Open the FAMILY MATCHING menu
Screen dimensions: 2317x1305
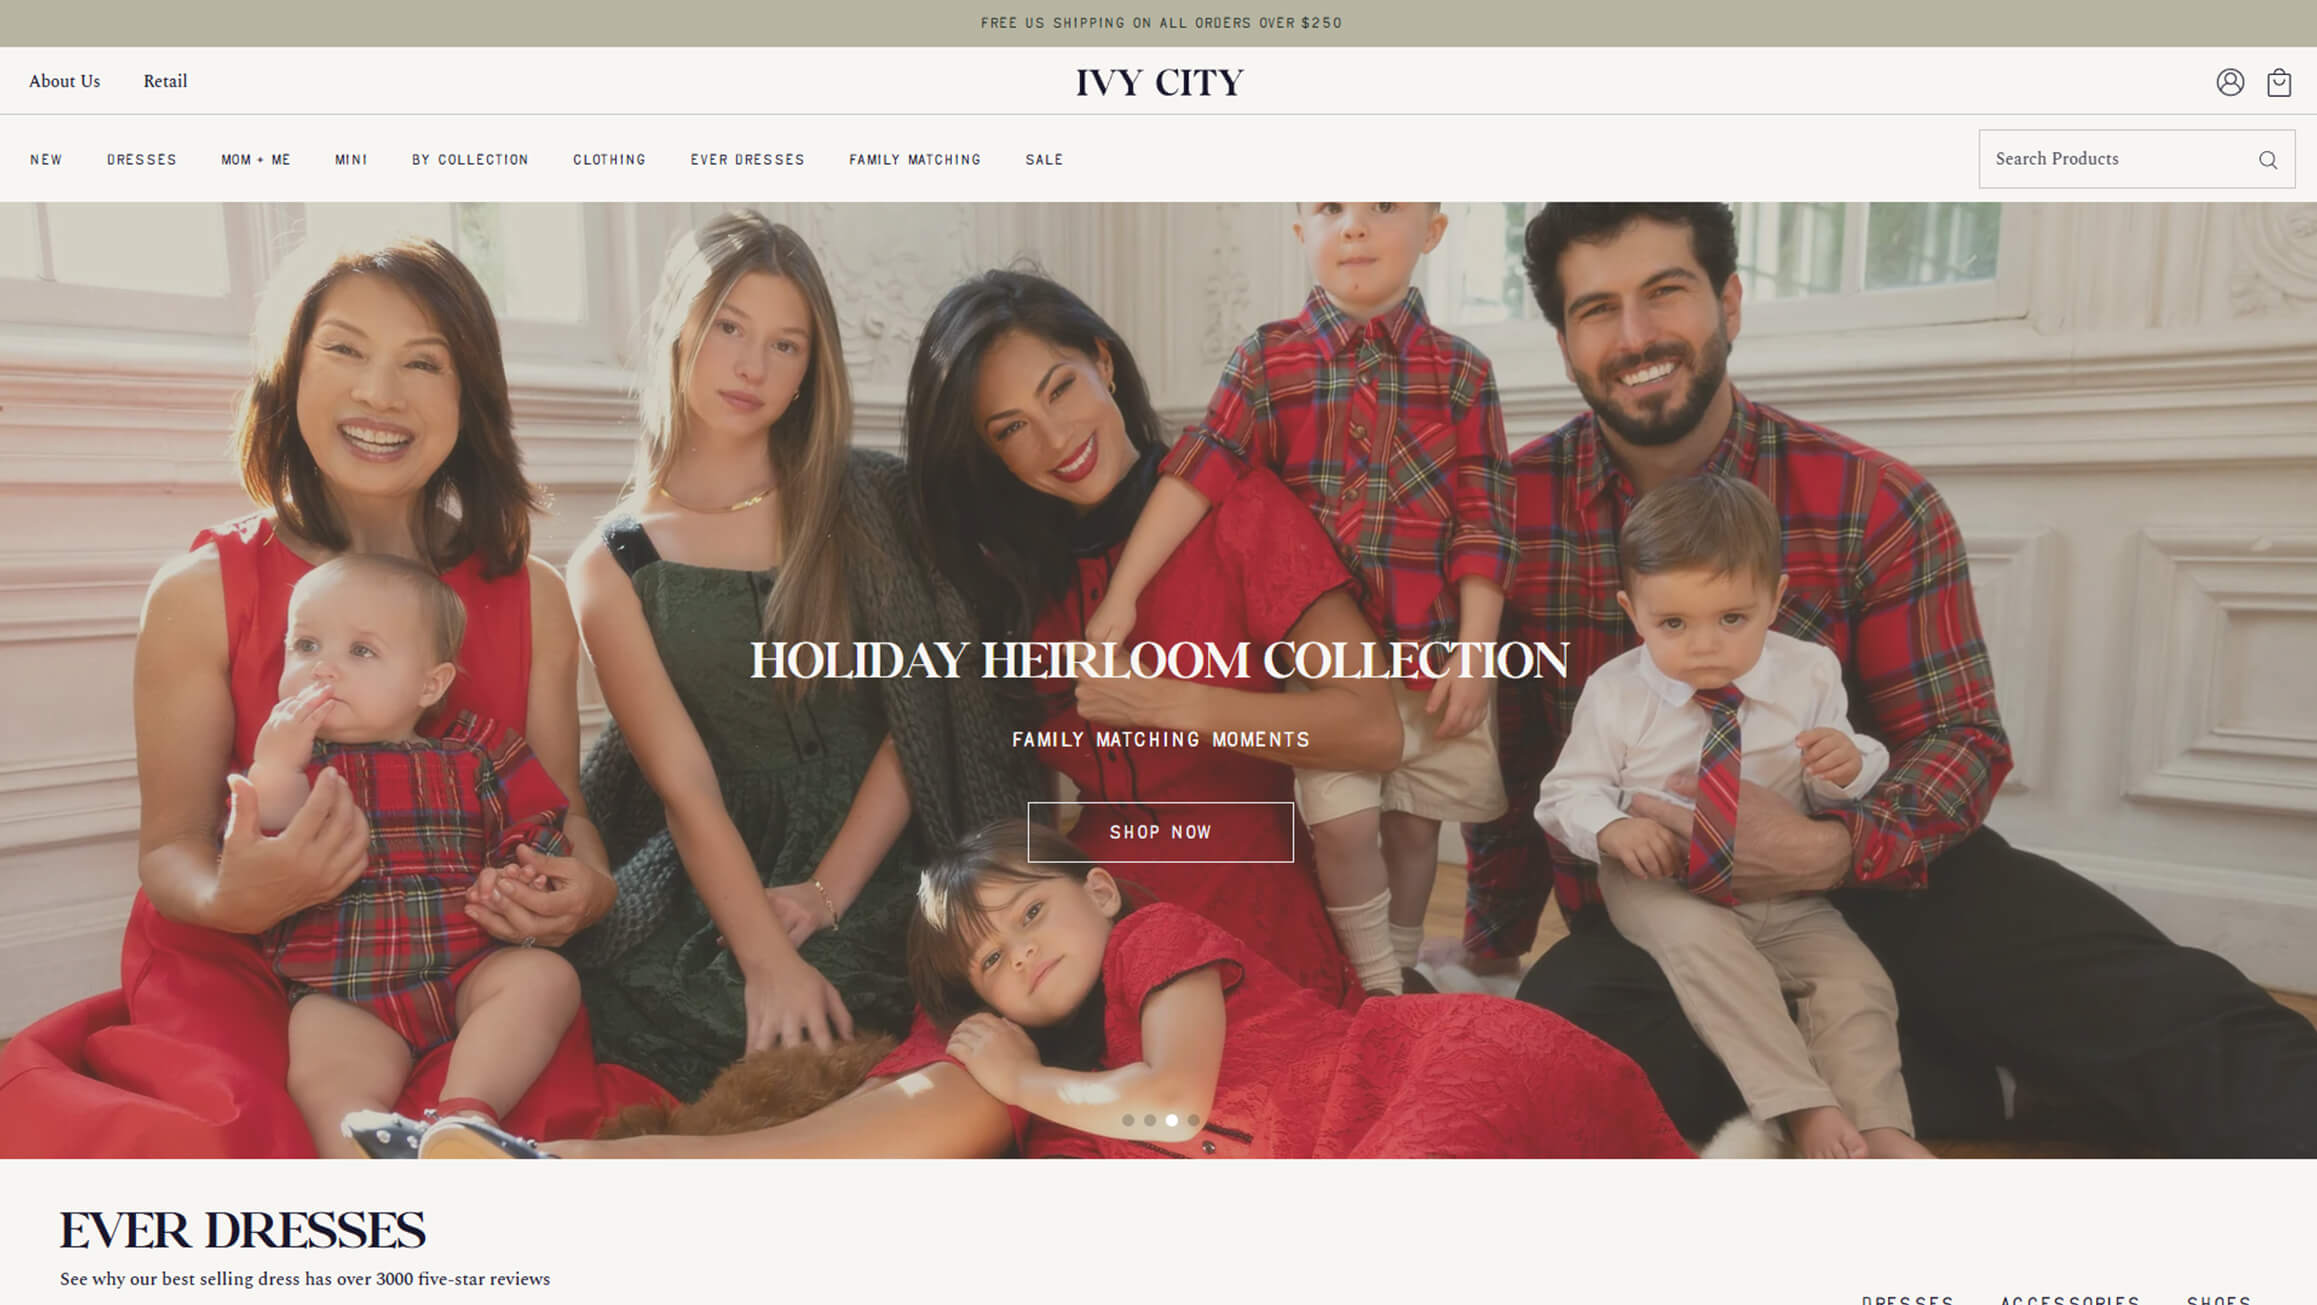(915, 160)
